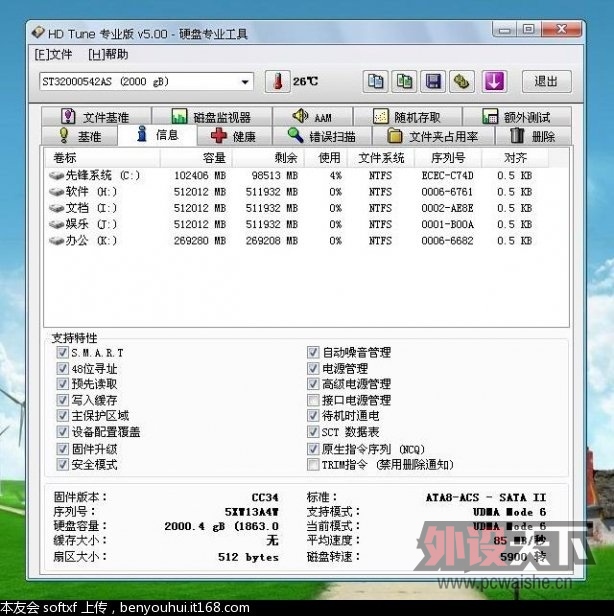Toggle the 写入缓存 checkbox
Image resolution: width=614 pixels, height=616 pixels.
click(x=62, y=400)
